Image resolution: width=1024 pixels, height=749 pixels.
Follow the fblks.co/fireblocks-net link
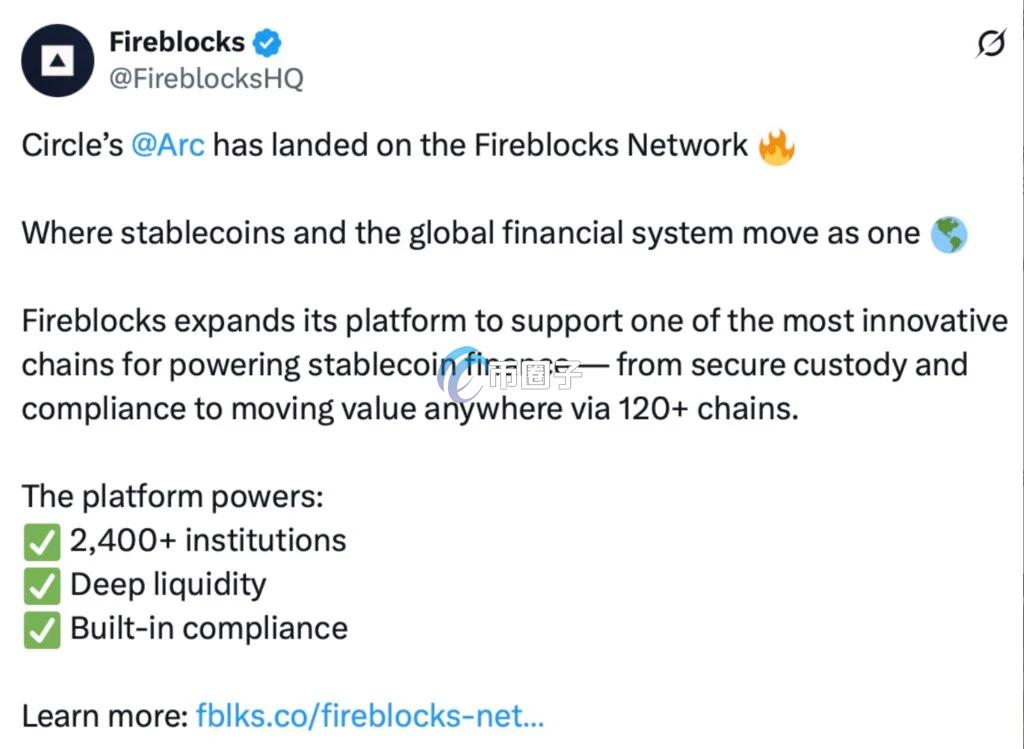point(370,716)
